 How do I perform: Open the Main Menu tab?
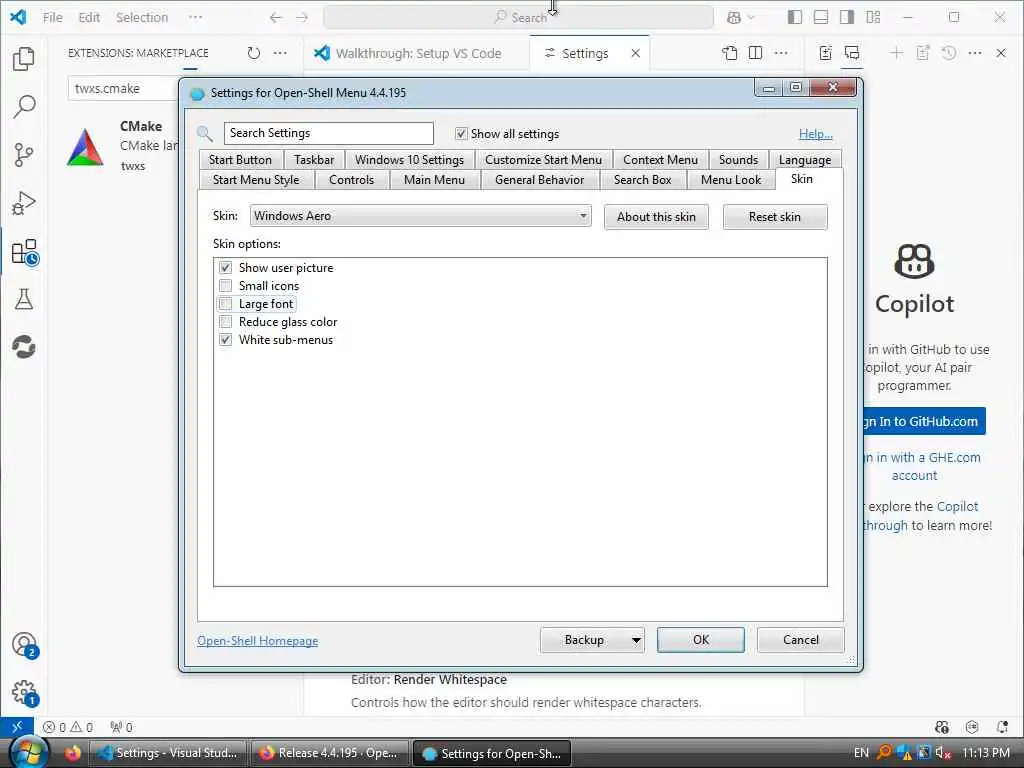(434, 180)
